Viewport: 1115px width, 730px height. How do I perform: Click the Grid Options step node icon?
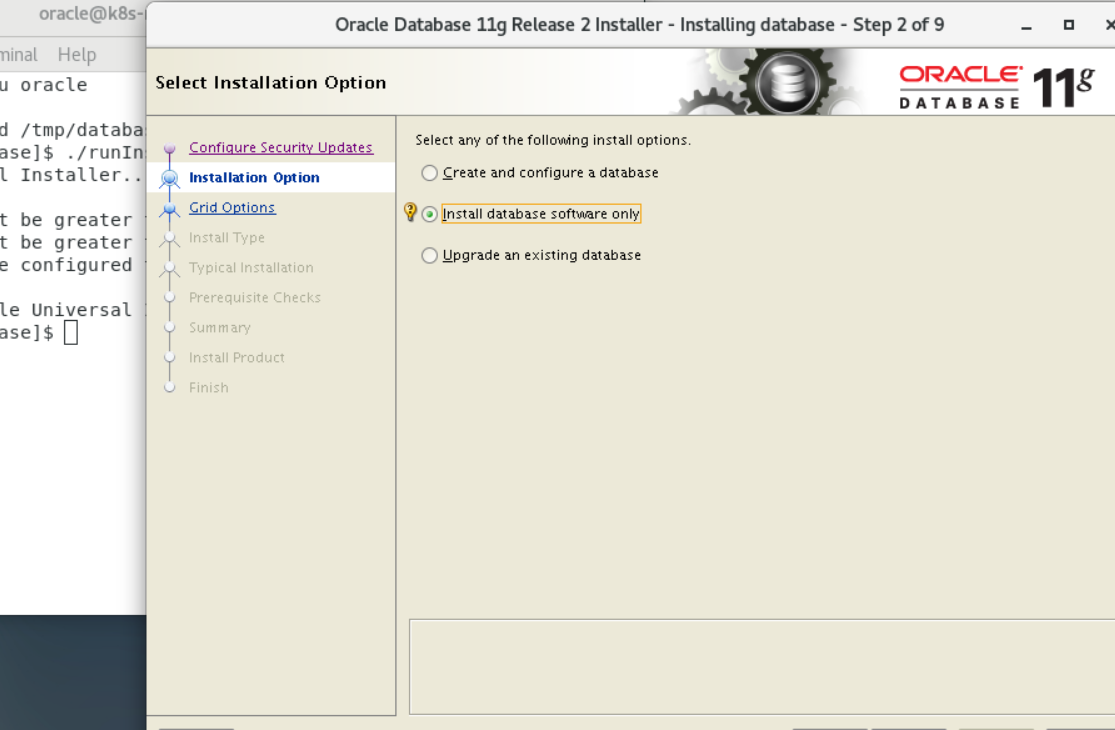[x=169, y=209]
